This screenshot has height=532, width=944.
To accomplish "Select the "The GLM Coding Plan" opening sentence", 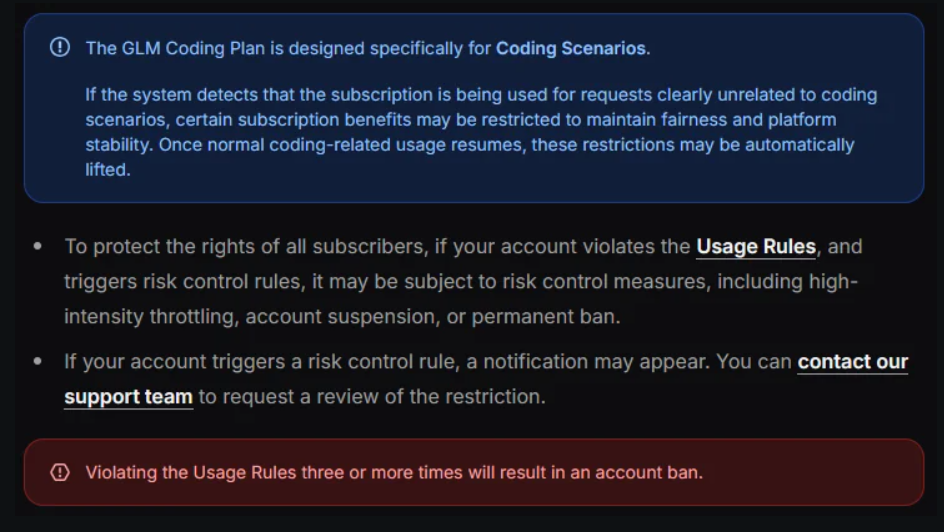I will (368, 48).
